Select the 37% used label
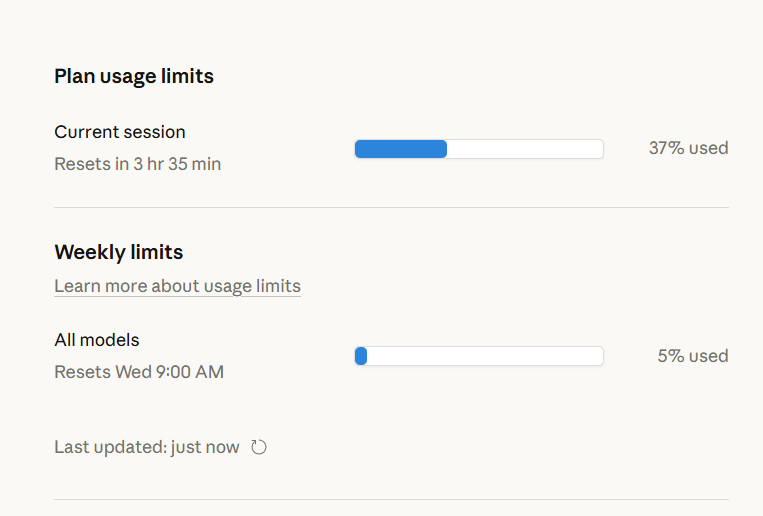This screenshot has height=516, width=763. [x=688, y=148]
